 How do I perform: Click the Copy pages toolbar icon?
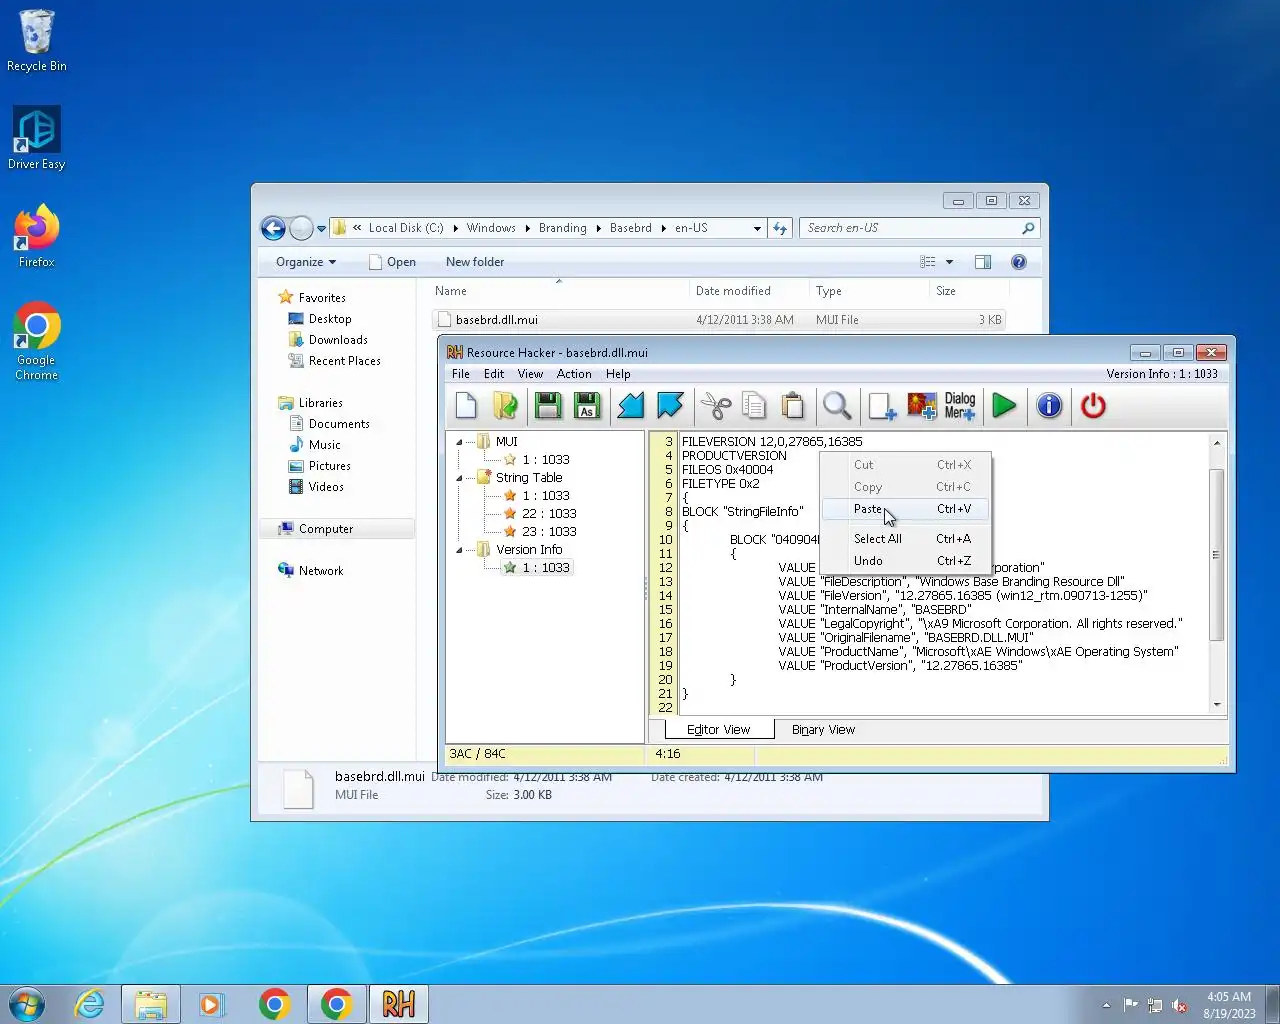point(754,405)
